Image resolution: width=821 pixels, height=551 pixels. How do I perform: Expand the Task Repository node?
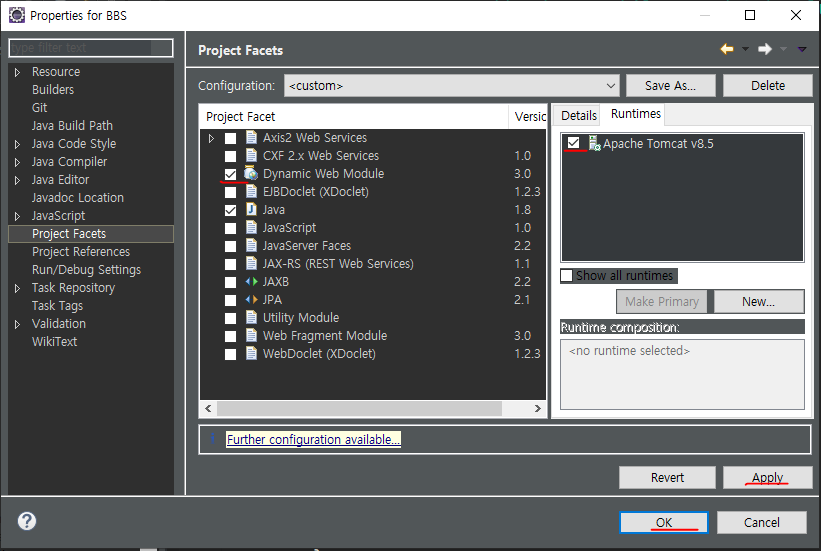coord(17,288)
